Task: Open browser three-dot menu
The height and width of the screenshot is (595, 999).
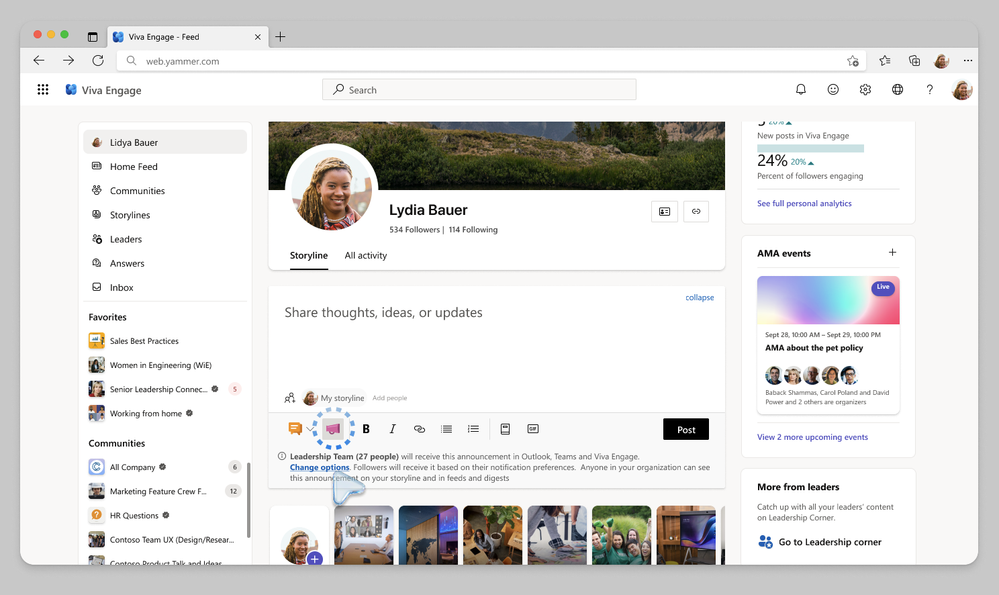Action: coord(968,61)
